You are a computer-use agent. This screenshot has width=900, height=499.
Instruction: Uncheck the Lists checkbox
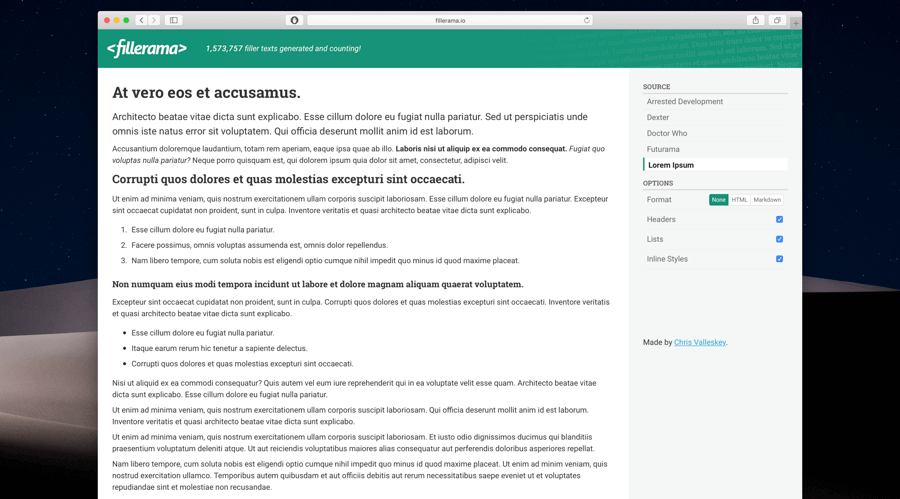(779, 239)
